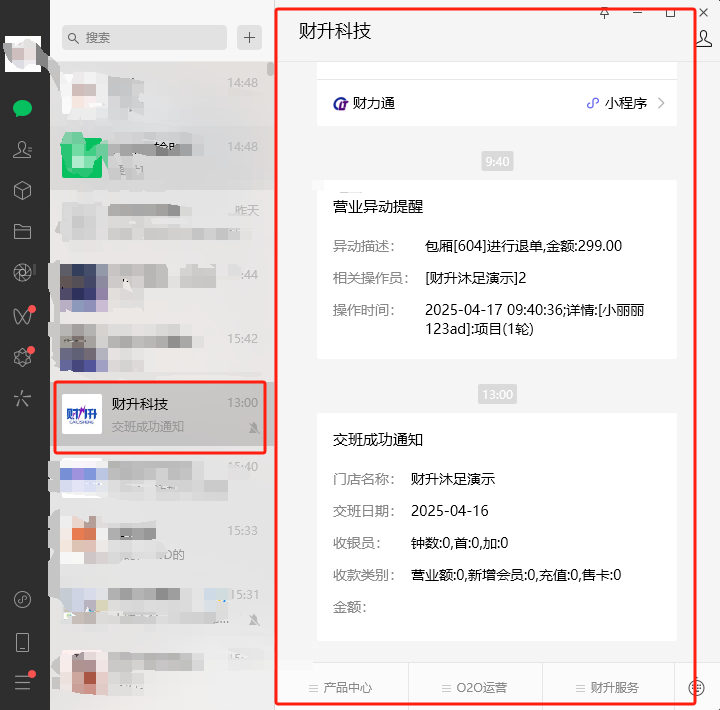720x710 pixels.
Task: Switch to keyboard input icon at bottom right
Action: click(x=696, y=687)
